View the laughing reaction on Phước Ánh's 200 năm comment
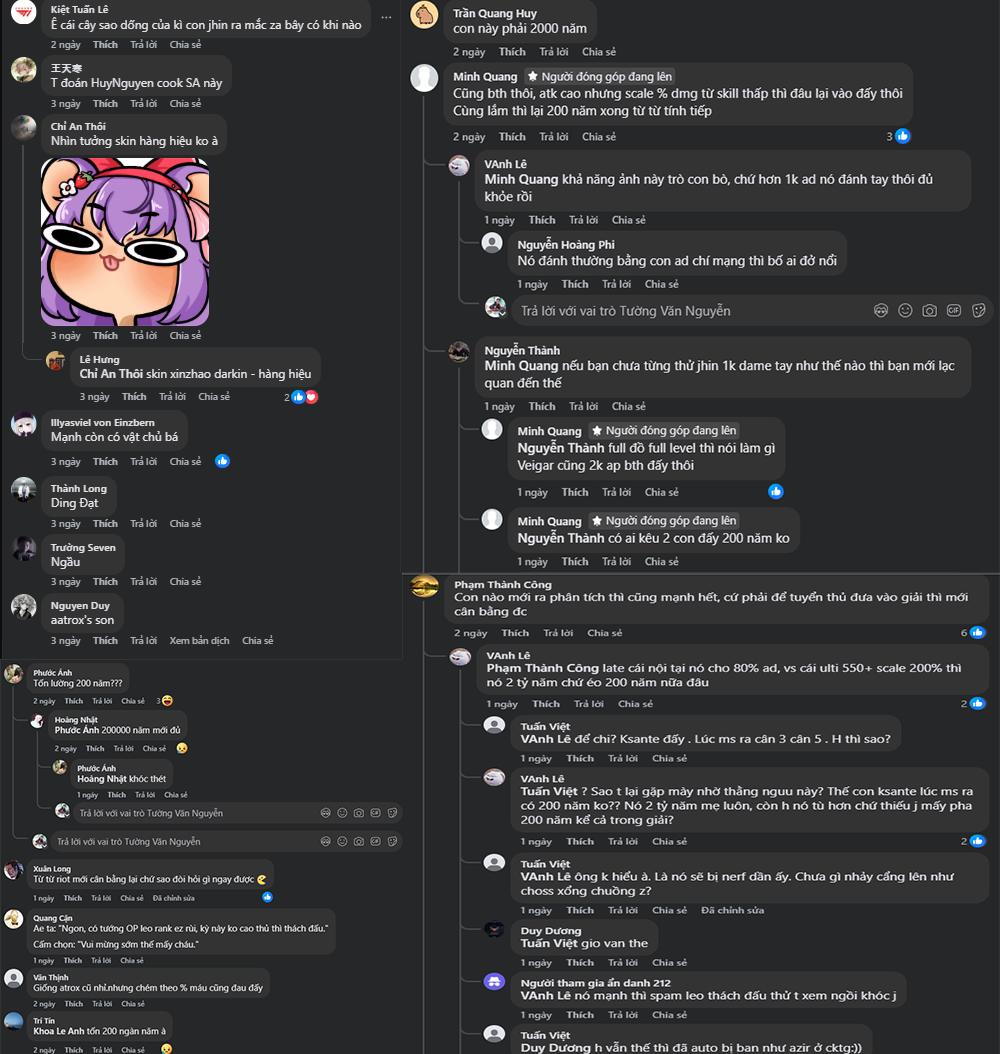The height and width of the screenshot is (1054, 1000). 165,701
